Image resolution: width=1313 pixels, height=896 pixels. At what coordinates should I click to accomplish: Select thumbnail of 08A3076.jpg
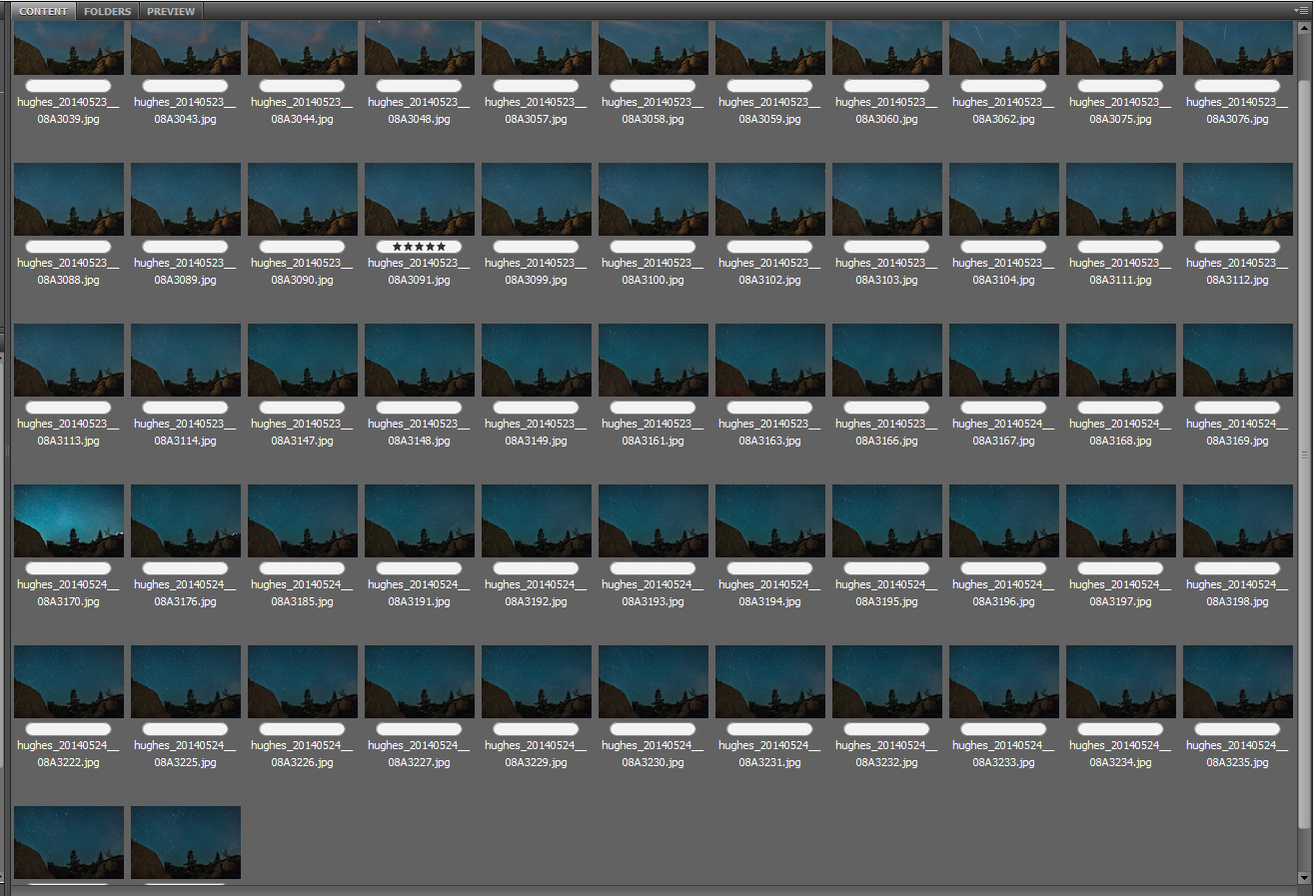[x=1238, y=48]
